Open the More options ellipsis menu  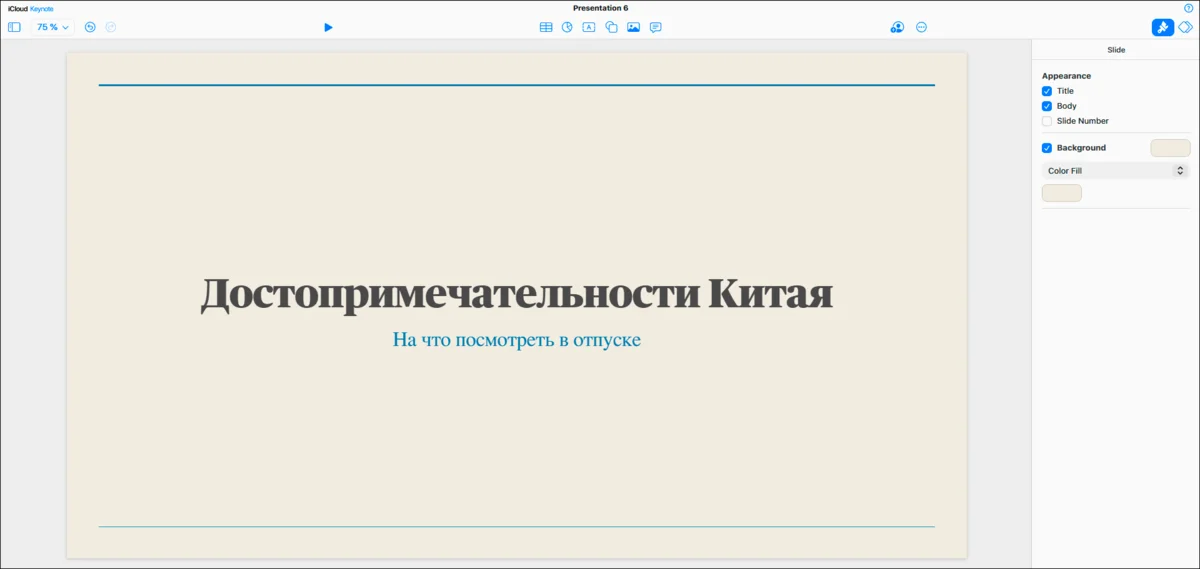[x=921, y=27]
